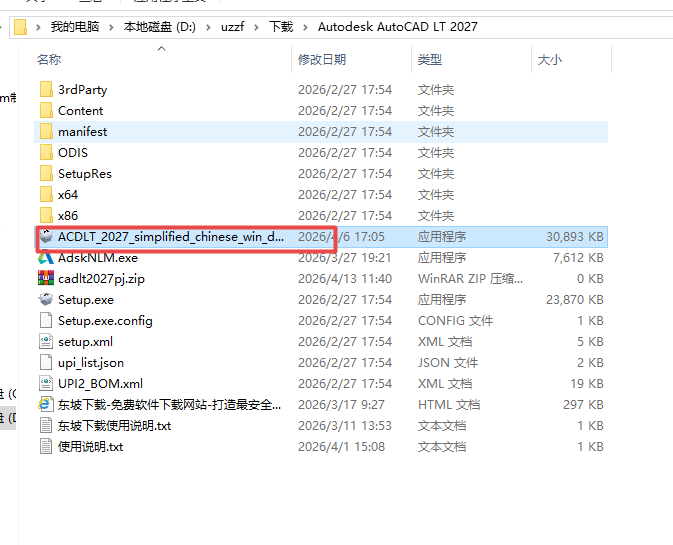Select the Setup.exe.config file name
Viewport: 673px width, 545px height.
coord(105,321)
